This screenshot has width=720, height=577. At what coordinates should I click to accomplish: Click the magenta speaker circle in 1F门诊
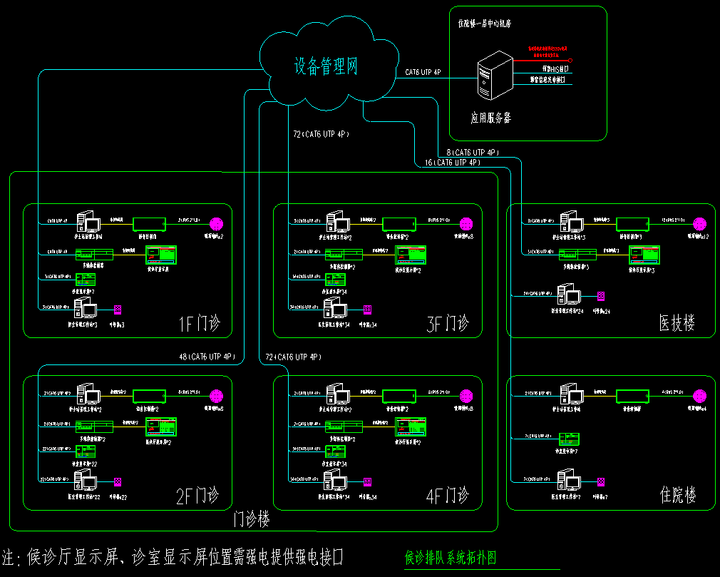coord(216,224)
